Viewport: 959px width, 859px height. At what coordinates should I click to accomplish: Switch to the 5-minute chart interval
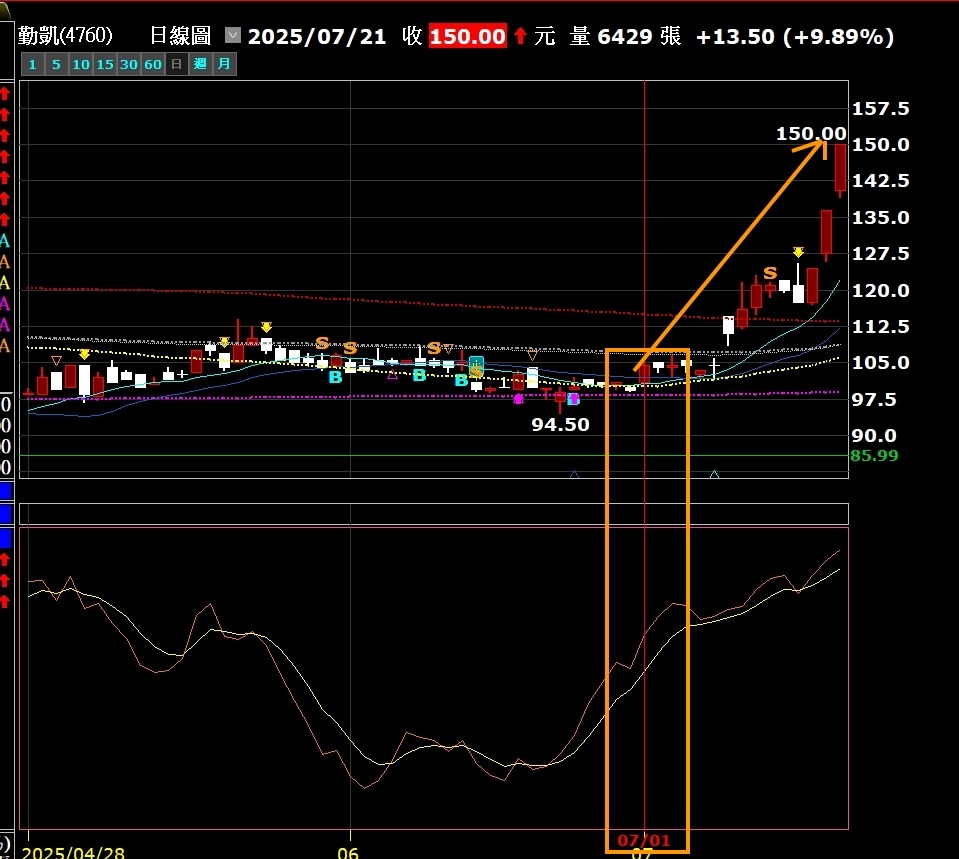(56, 64)
